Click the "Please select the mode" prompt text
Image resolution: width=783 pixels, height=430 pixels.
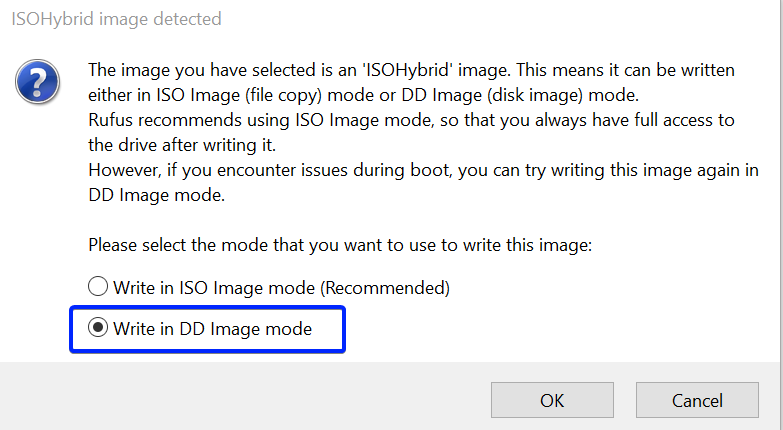point(340,244)
